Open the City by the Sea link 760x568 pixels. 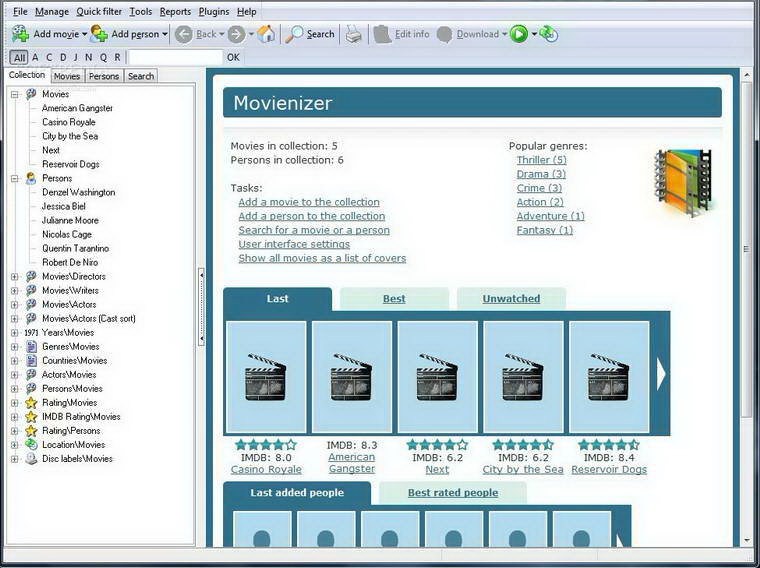tap(523, 469)
